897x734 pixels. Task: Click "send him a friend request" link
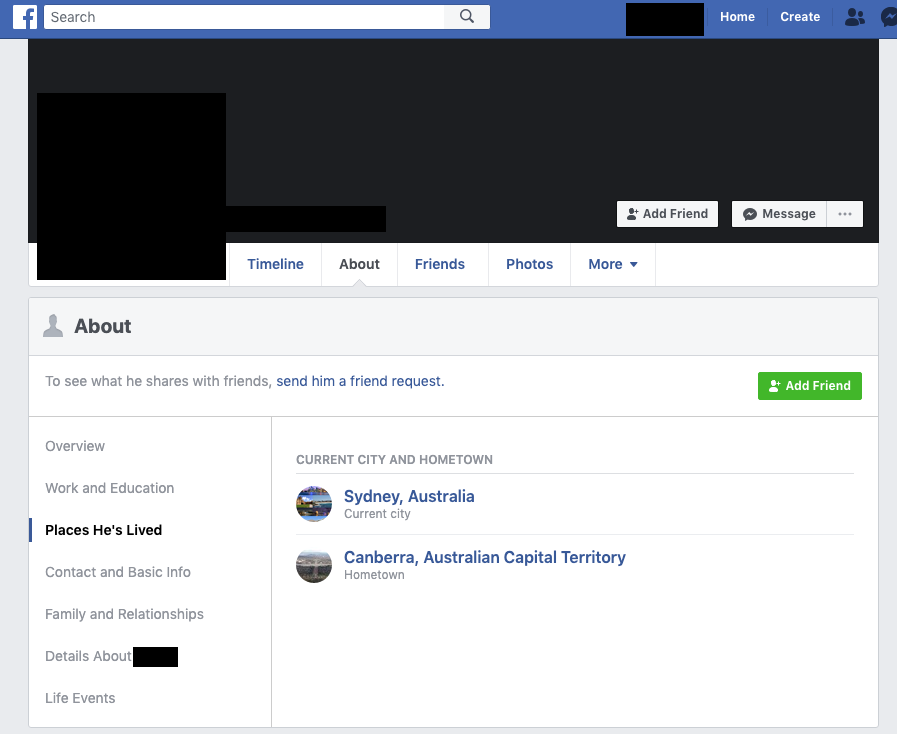359,381
